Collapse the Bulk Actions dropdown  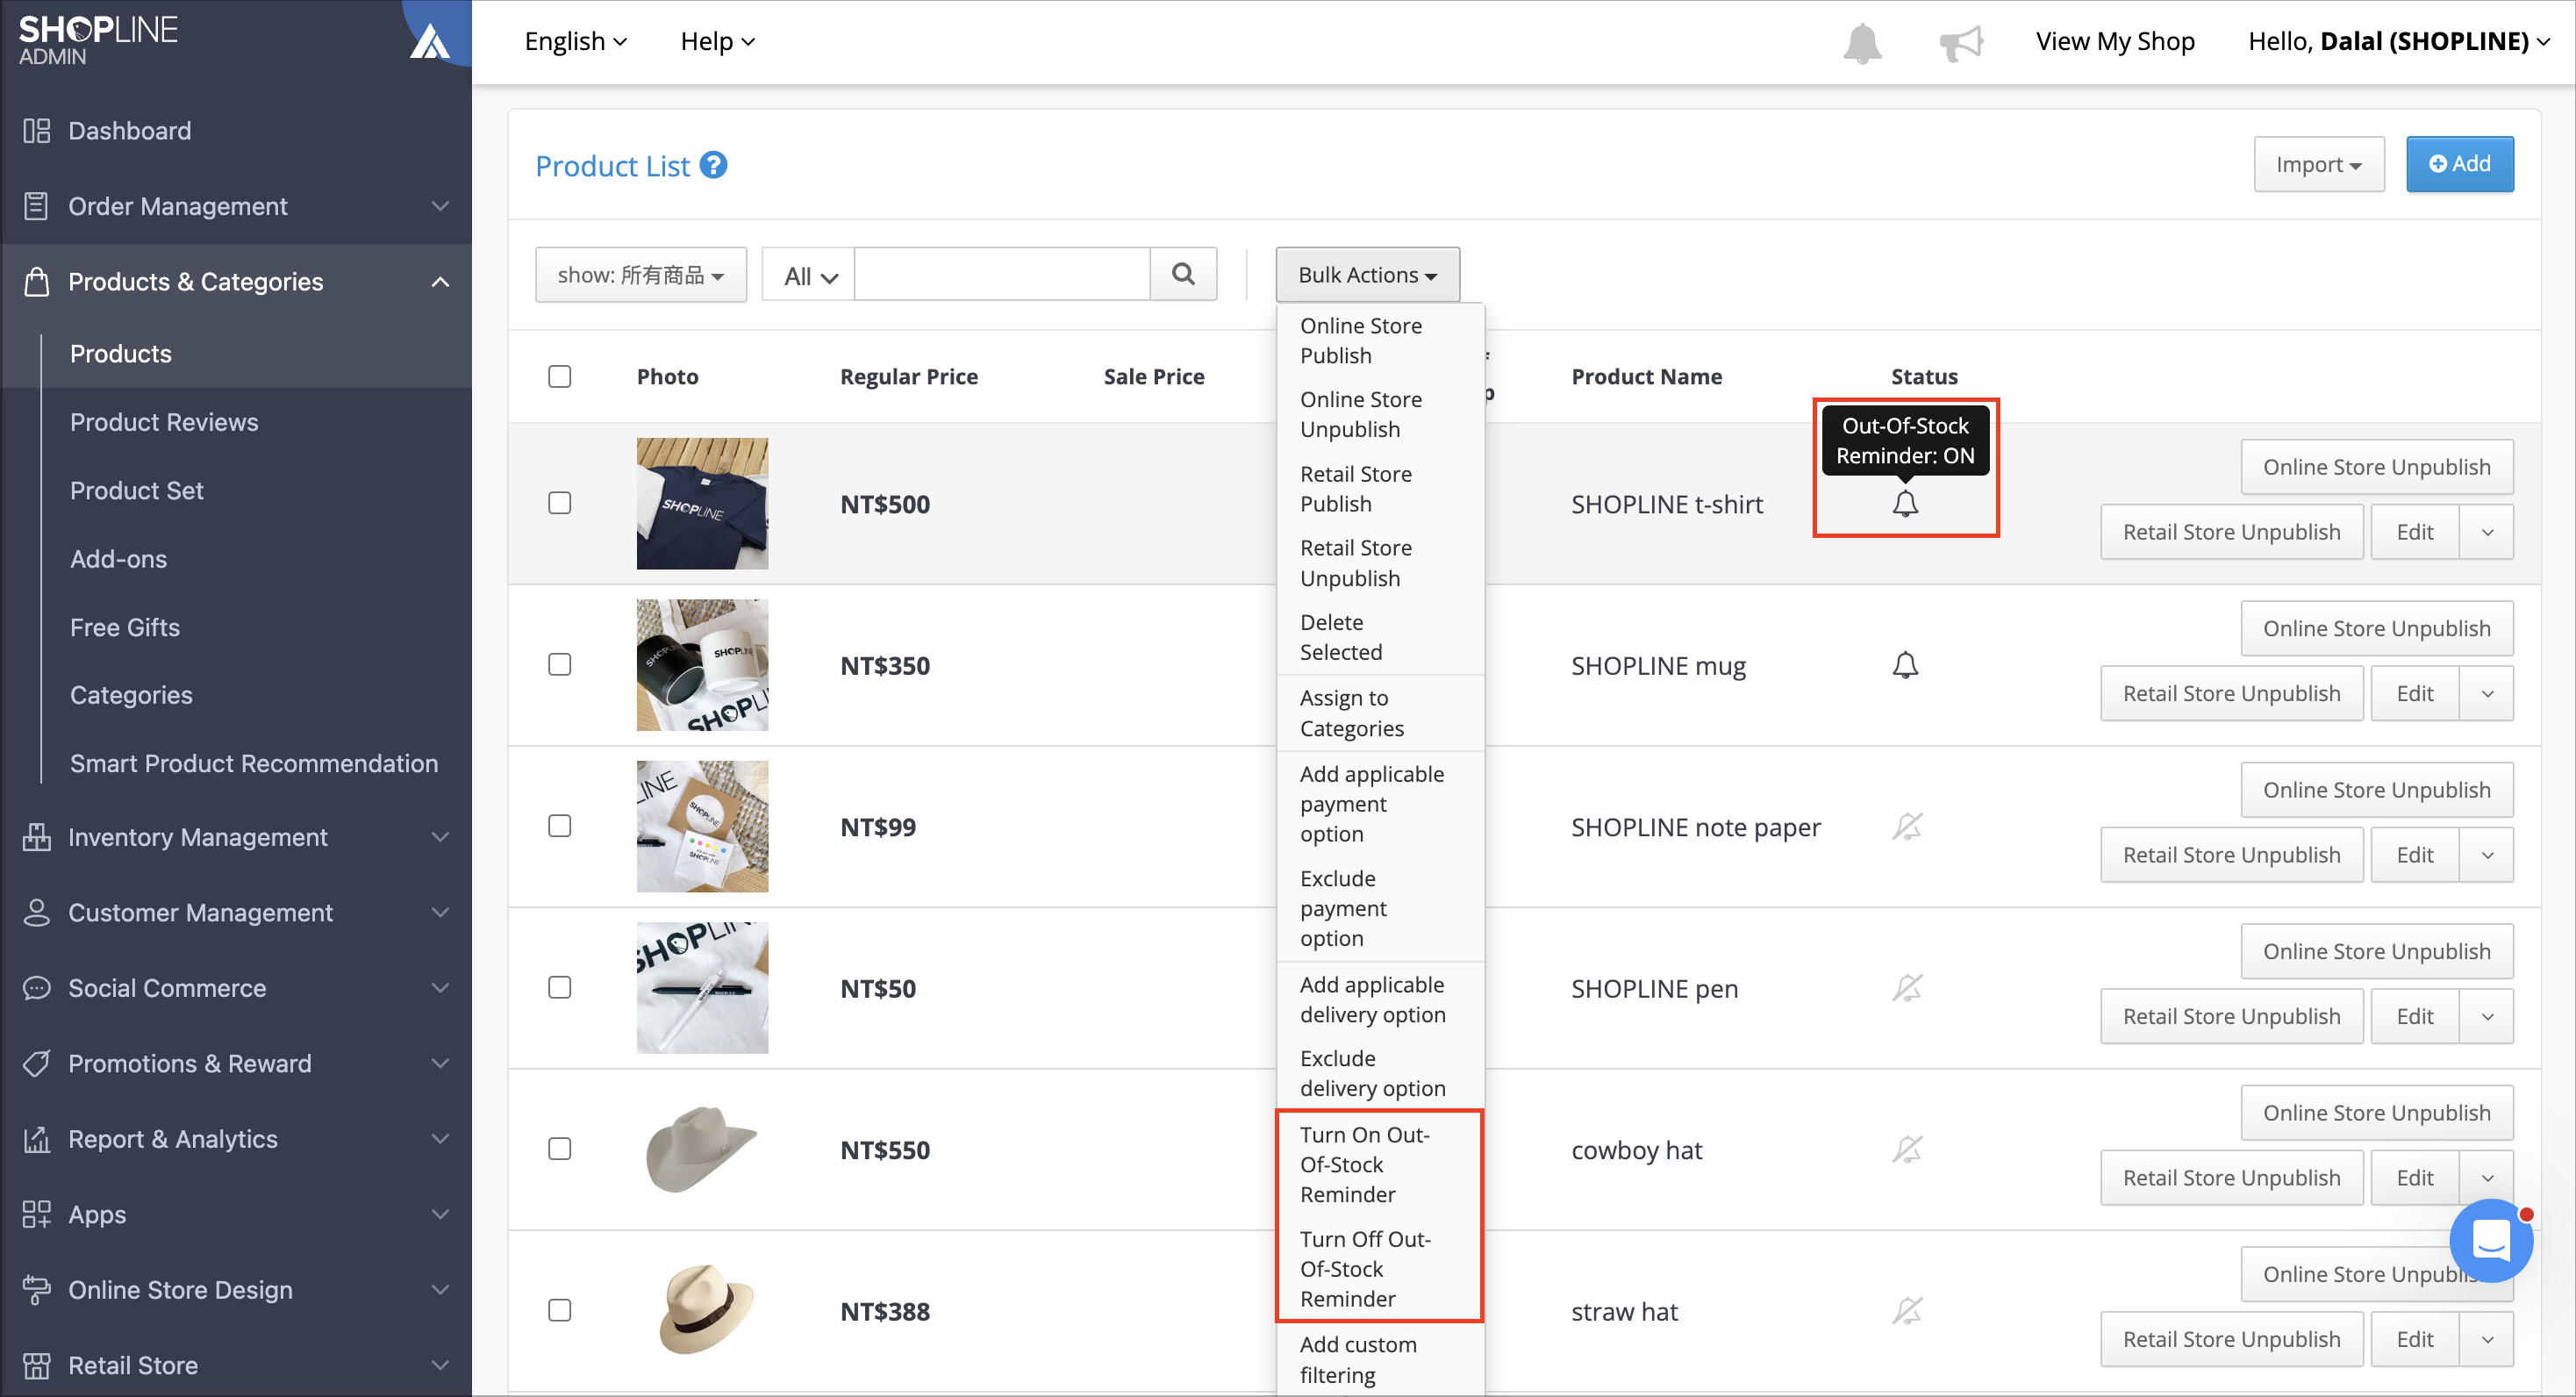pyautogui.click(x=1367, y=274)
